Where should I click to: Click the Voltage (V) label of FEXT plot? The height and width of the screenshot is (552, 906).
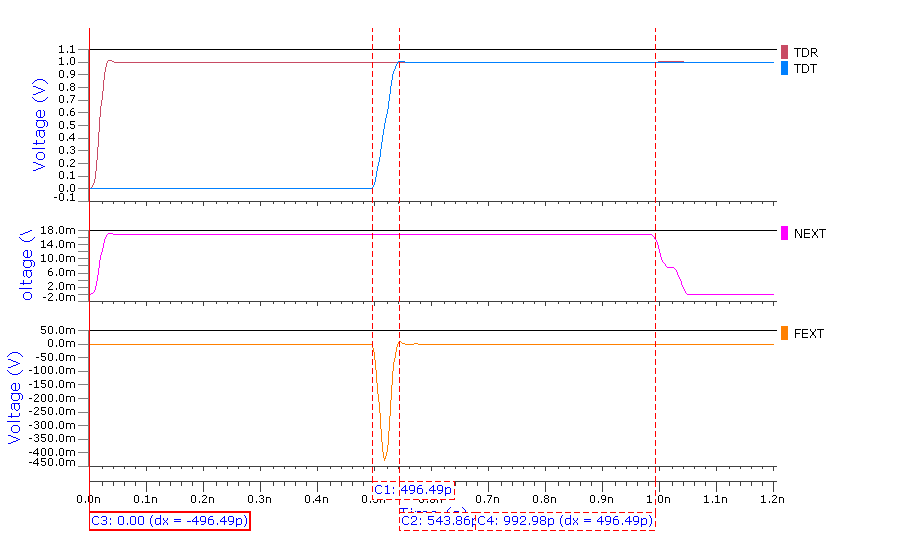pos(14,398)
